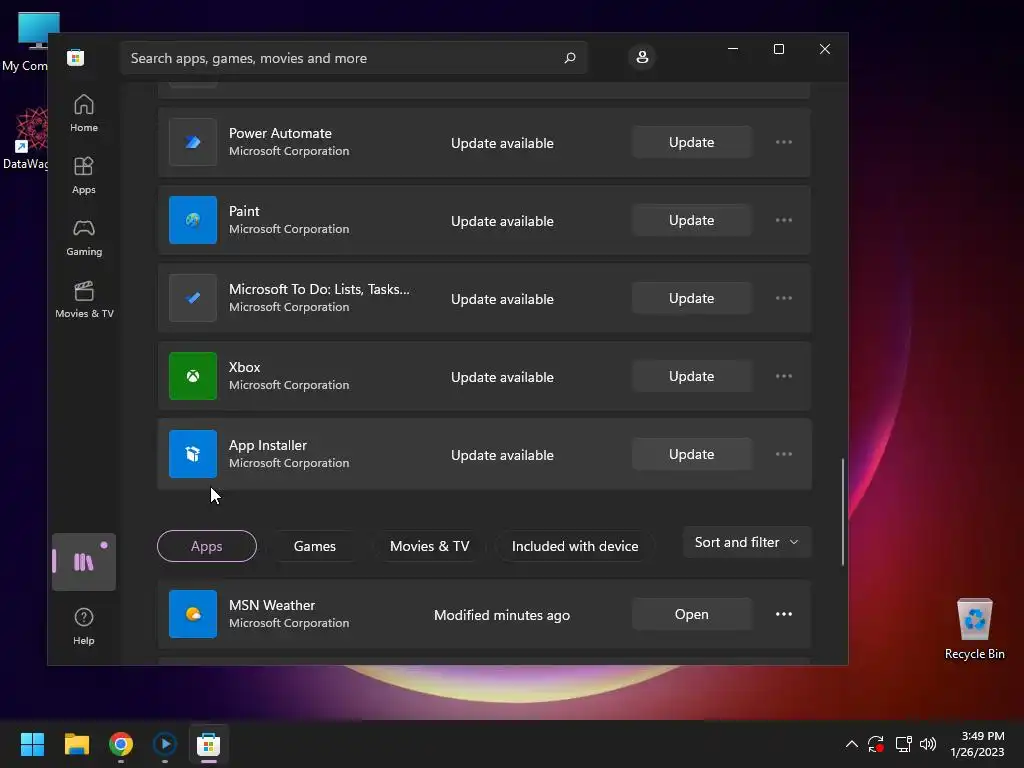Click the App Installer title text

pyautogui.click(x=268, y=445)
